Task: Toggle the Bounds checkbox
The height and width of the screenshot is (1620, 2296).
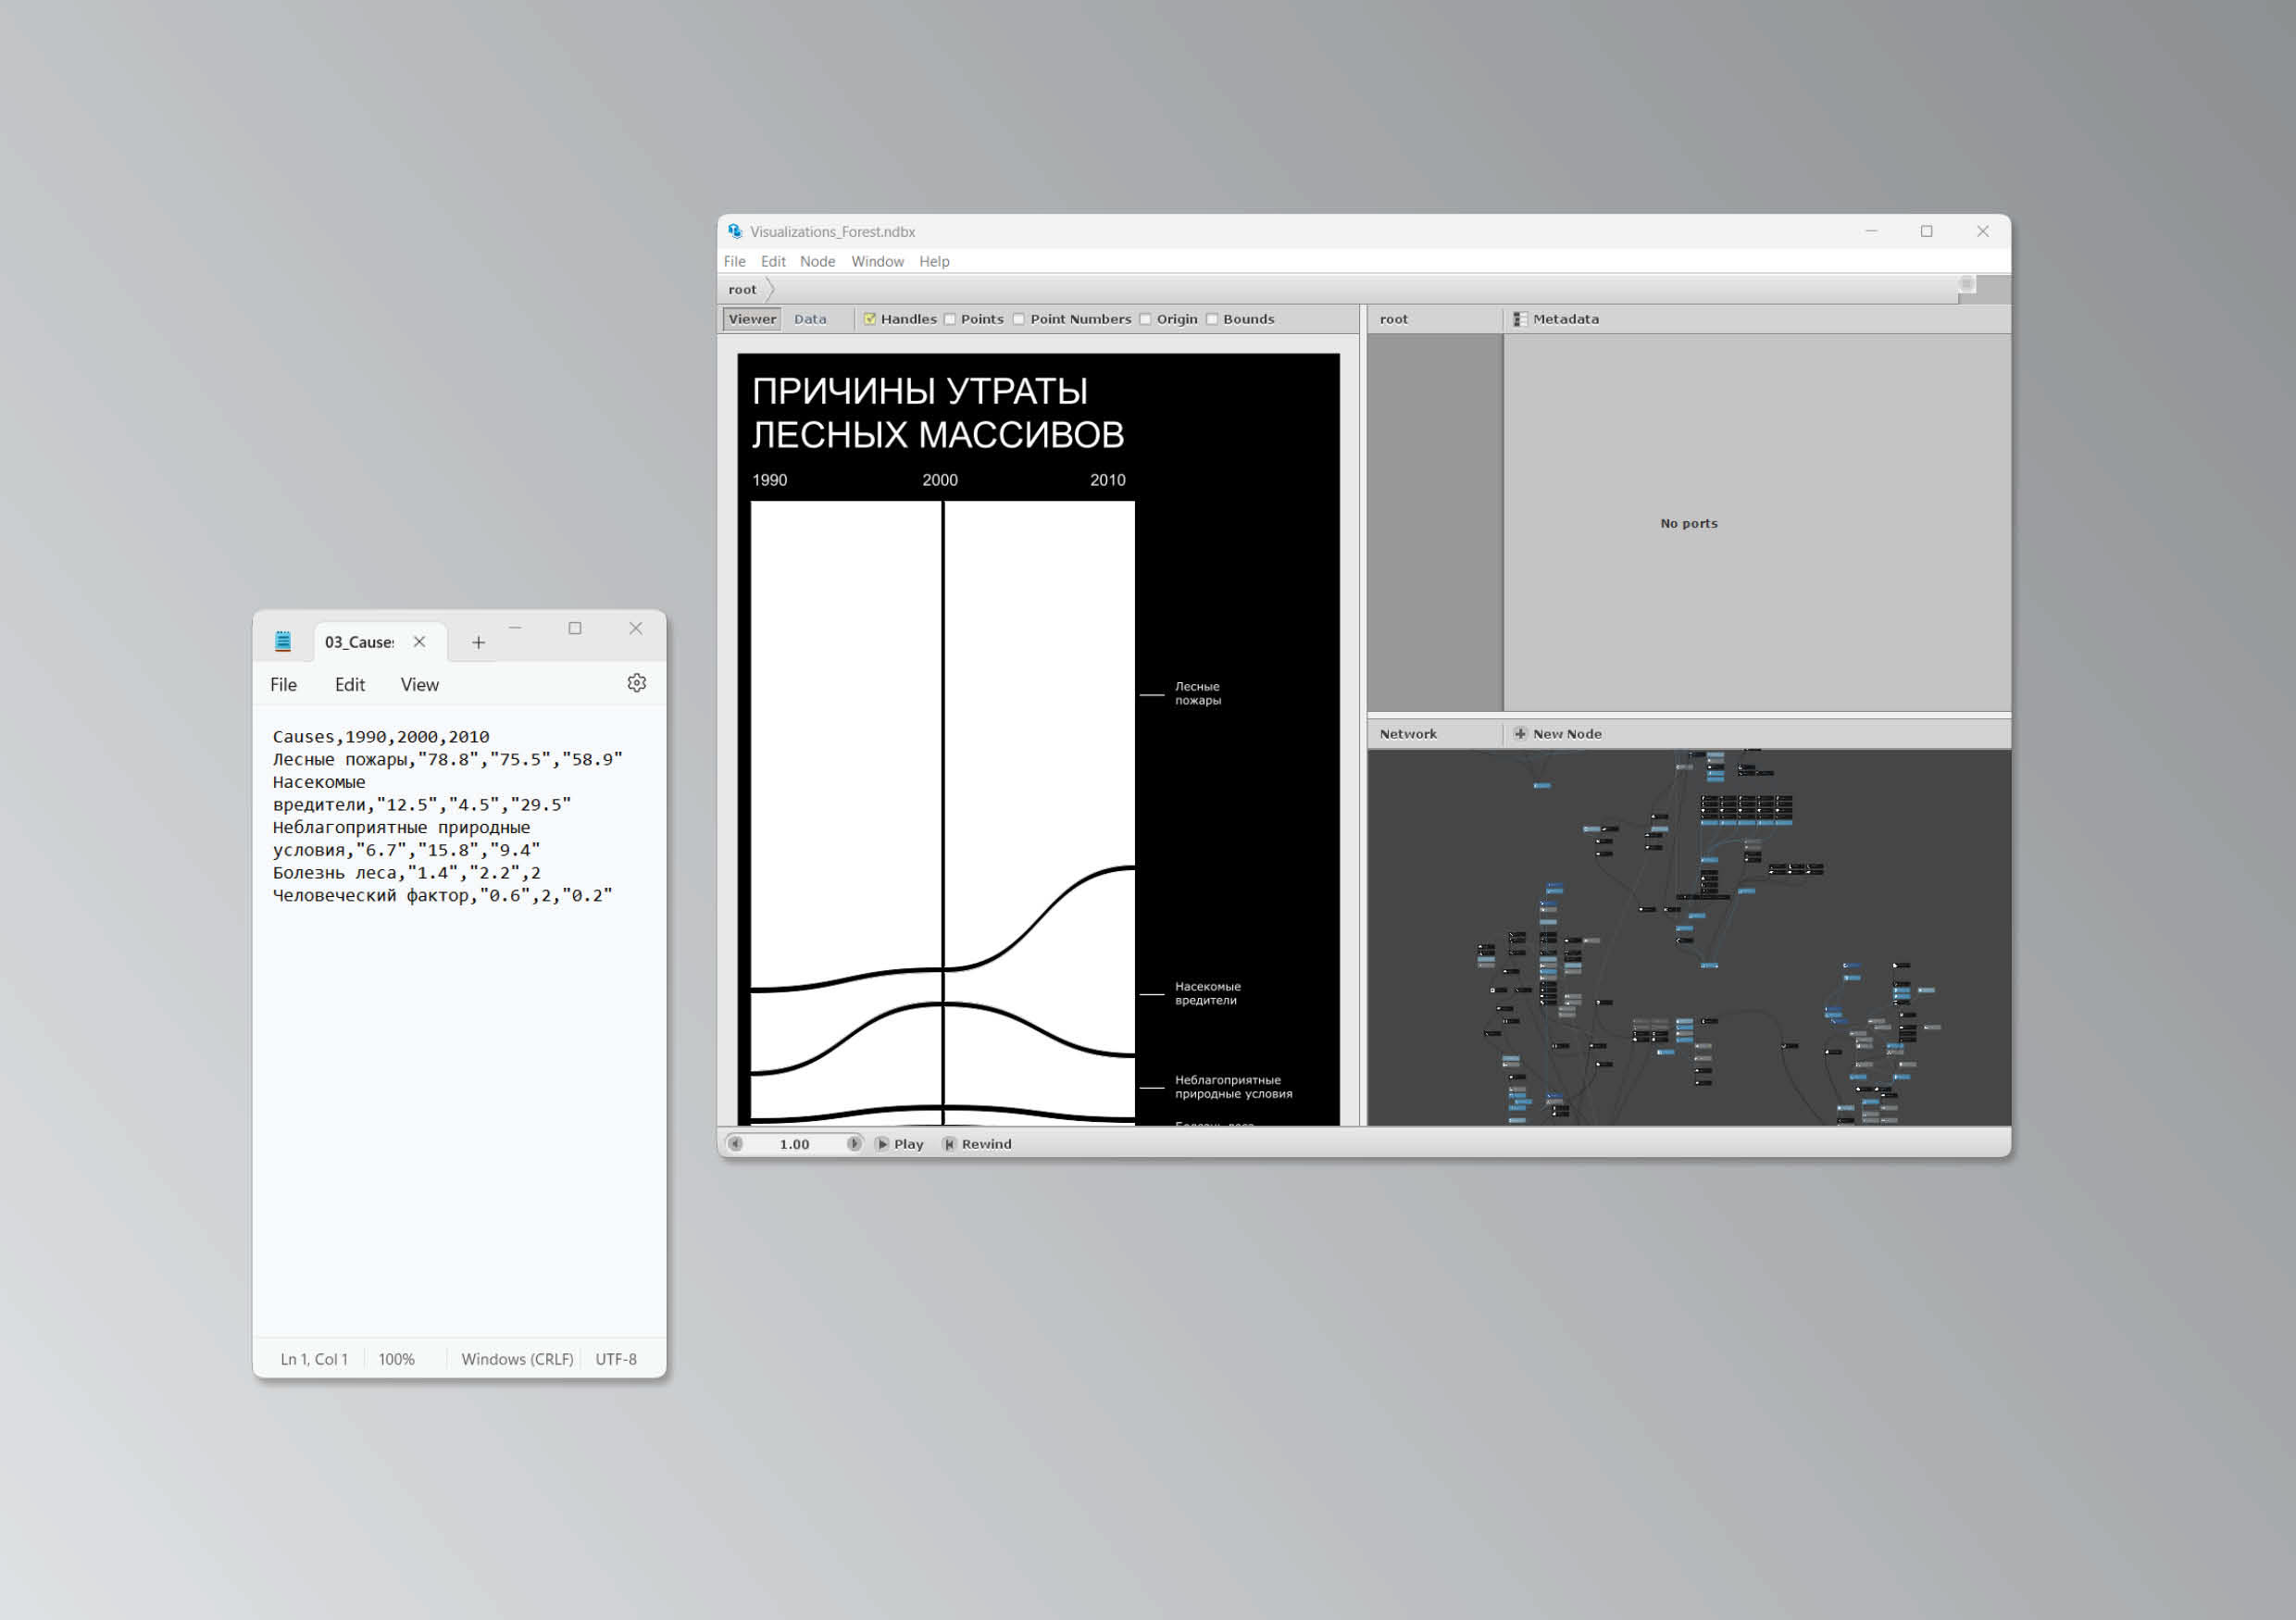Action: click(x=1212, y=319)
